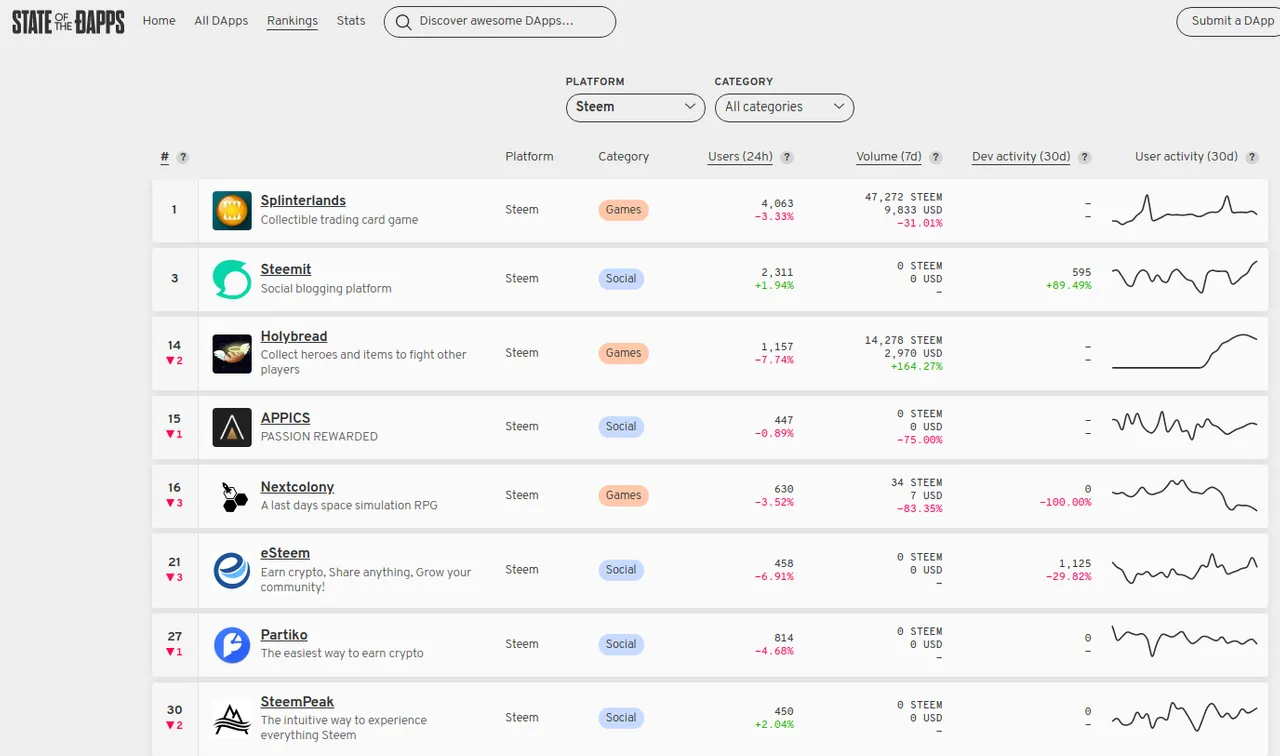The width and height of the screenshot is (1280, 756).
Task: Open the eSteem app icon
Action: coord(232,570)
